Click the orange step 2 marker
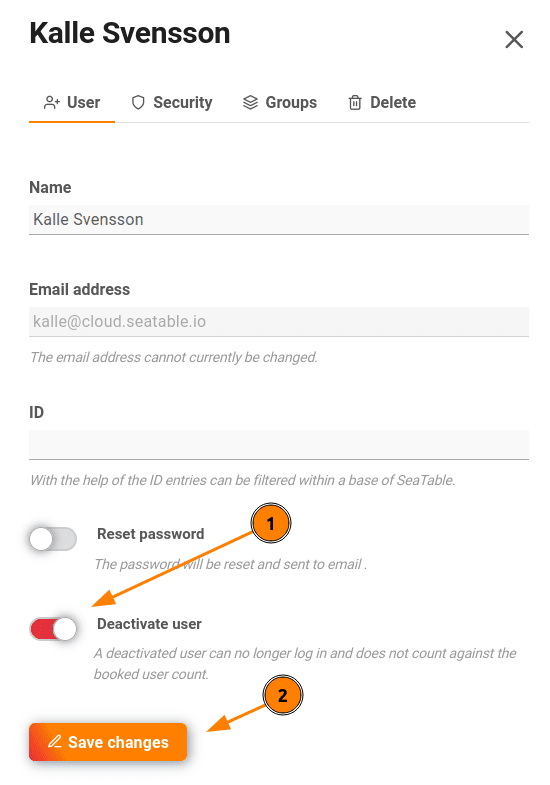Viewport: 550px width, 785px height. pos(283,695)
